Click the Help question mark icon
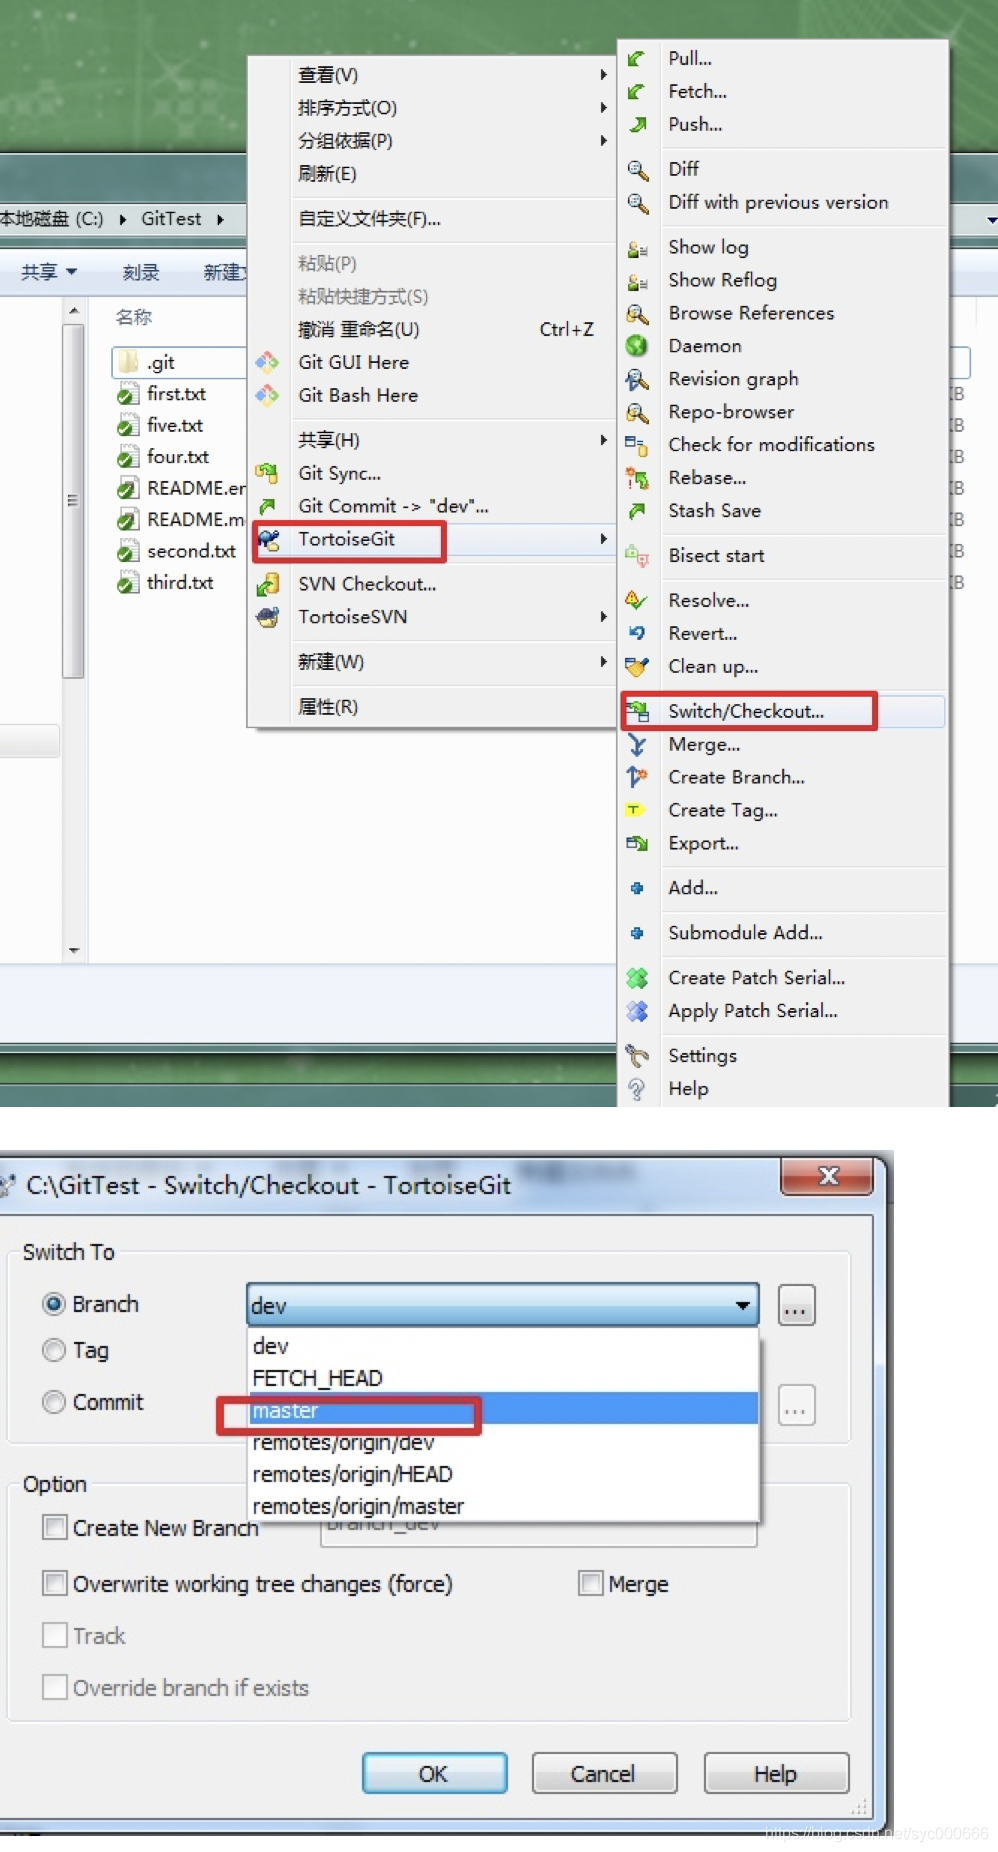This screenshot has width=998, height=1852. [x=637, y=1089]
